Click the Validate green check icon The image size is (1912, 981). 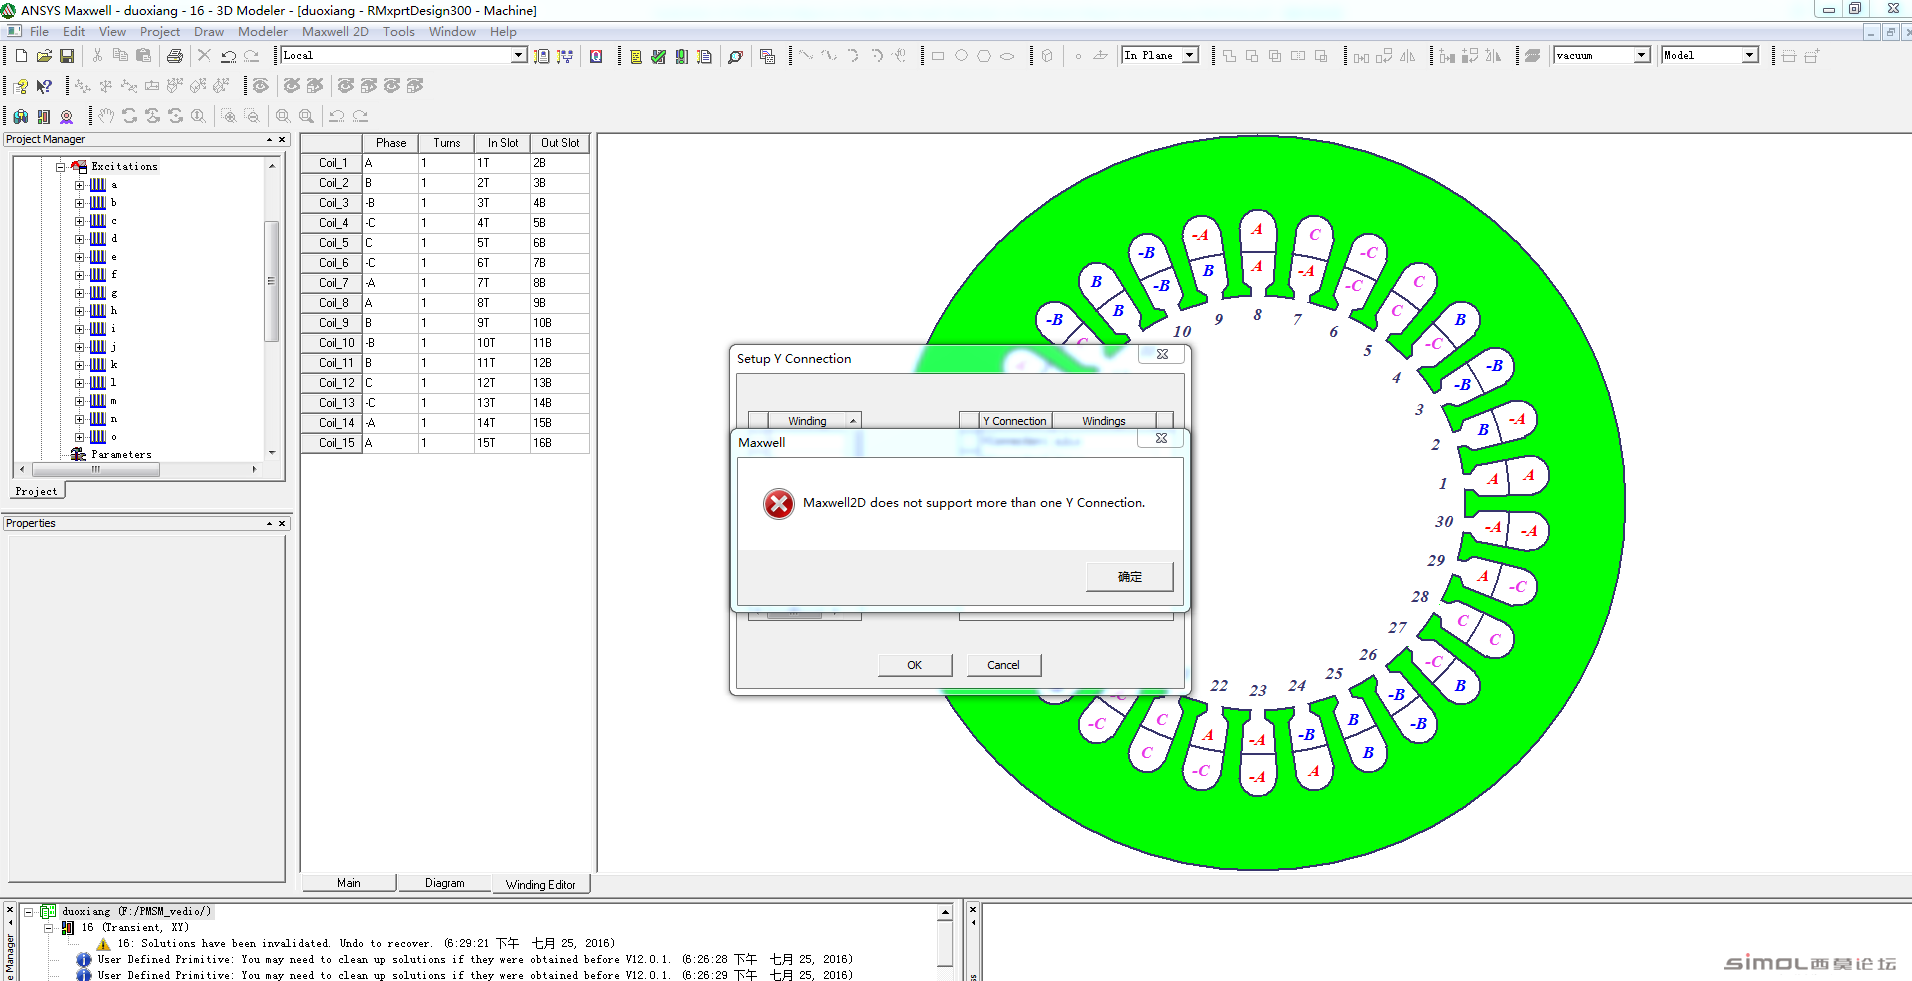658,56
